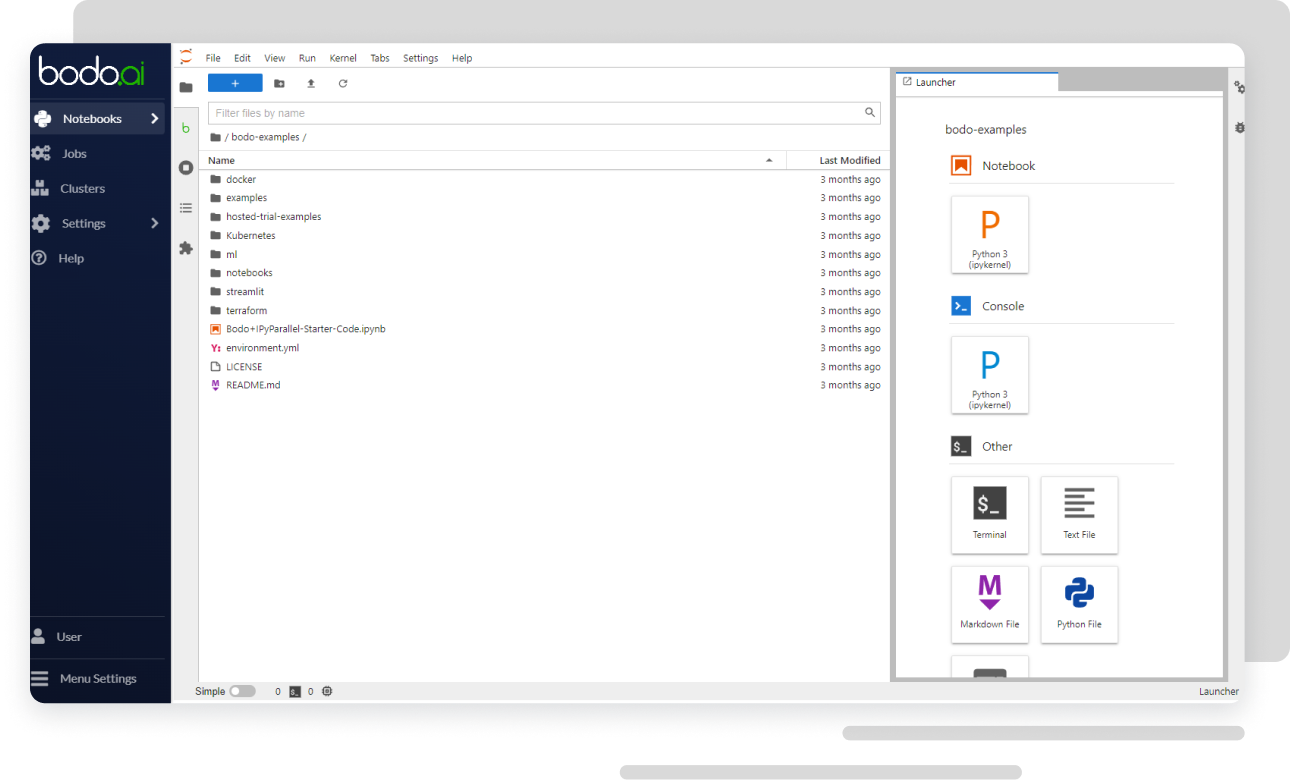Image resolution: width=1290 pixels, height=780 pixels.
Task: Create a new Text File
Action: 1079,515
